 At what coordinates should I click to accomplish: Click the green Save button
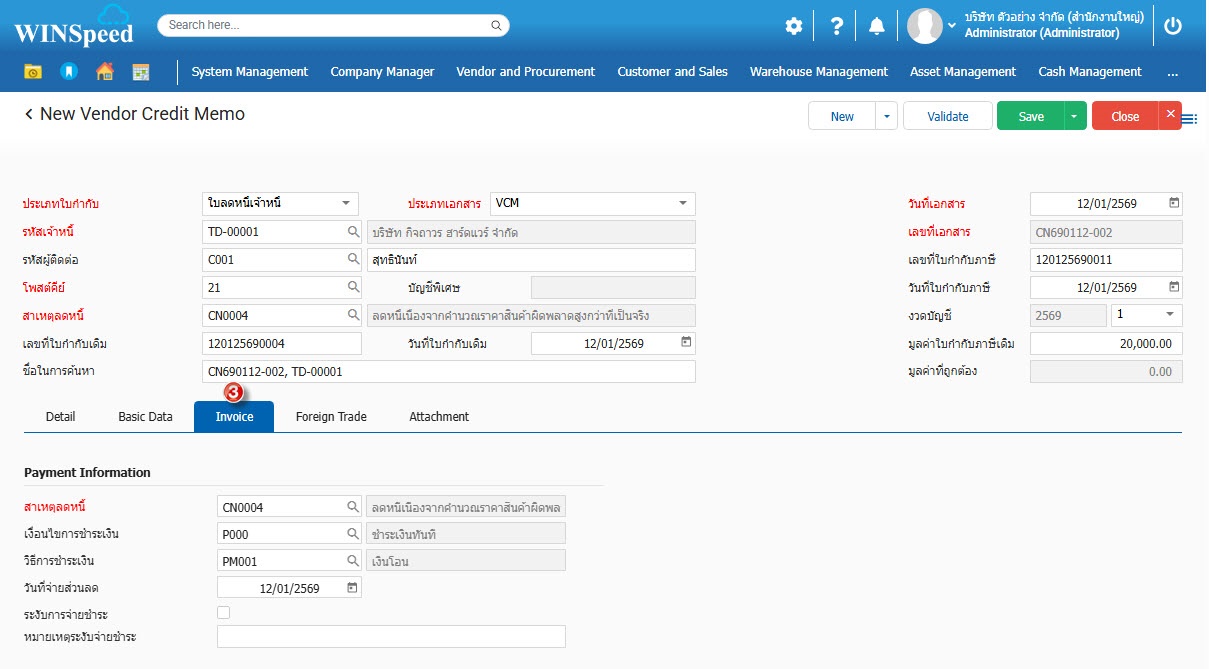(1030, 116)
